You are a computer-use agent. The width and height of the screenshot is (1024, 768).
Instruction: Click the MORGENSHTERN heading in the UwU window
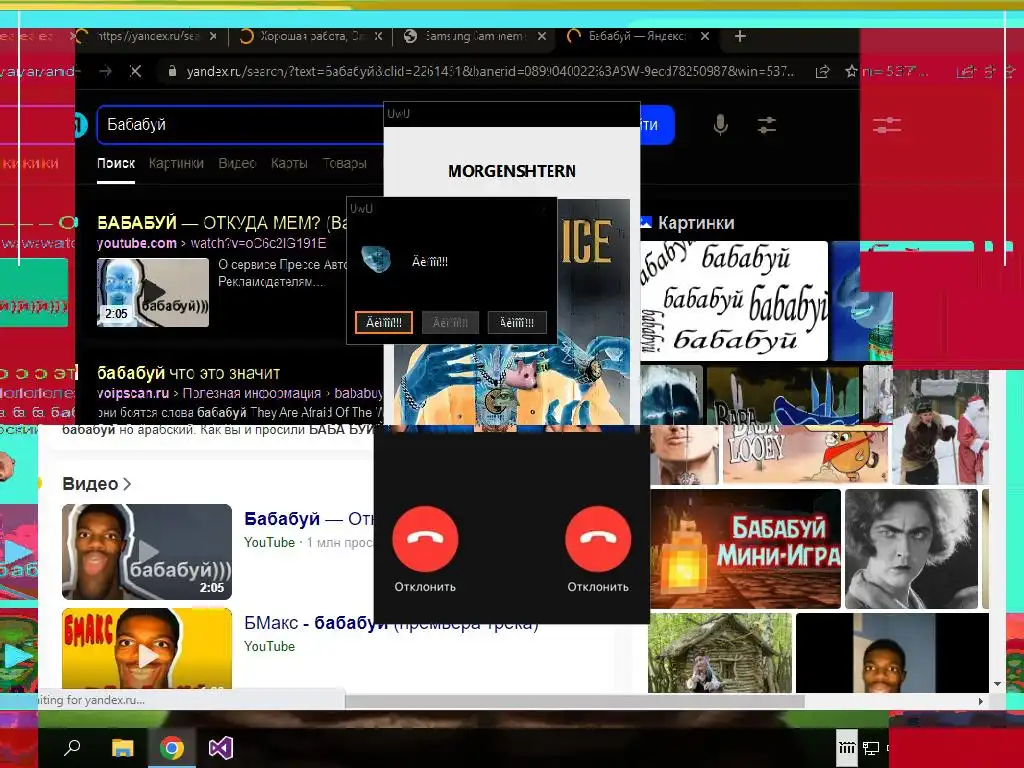(x=512, y=171)
